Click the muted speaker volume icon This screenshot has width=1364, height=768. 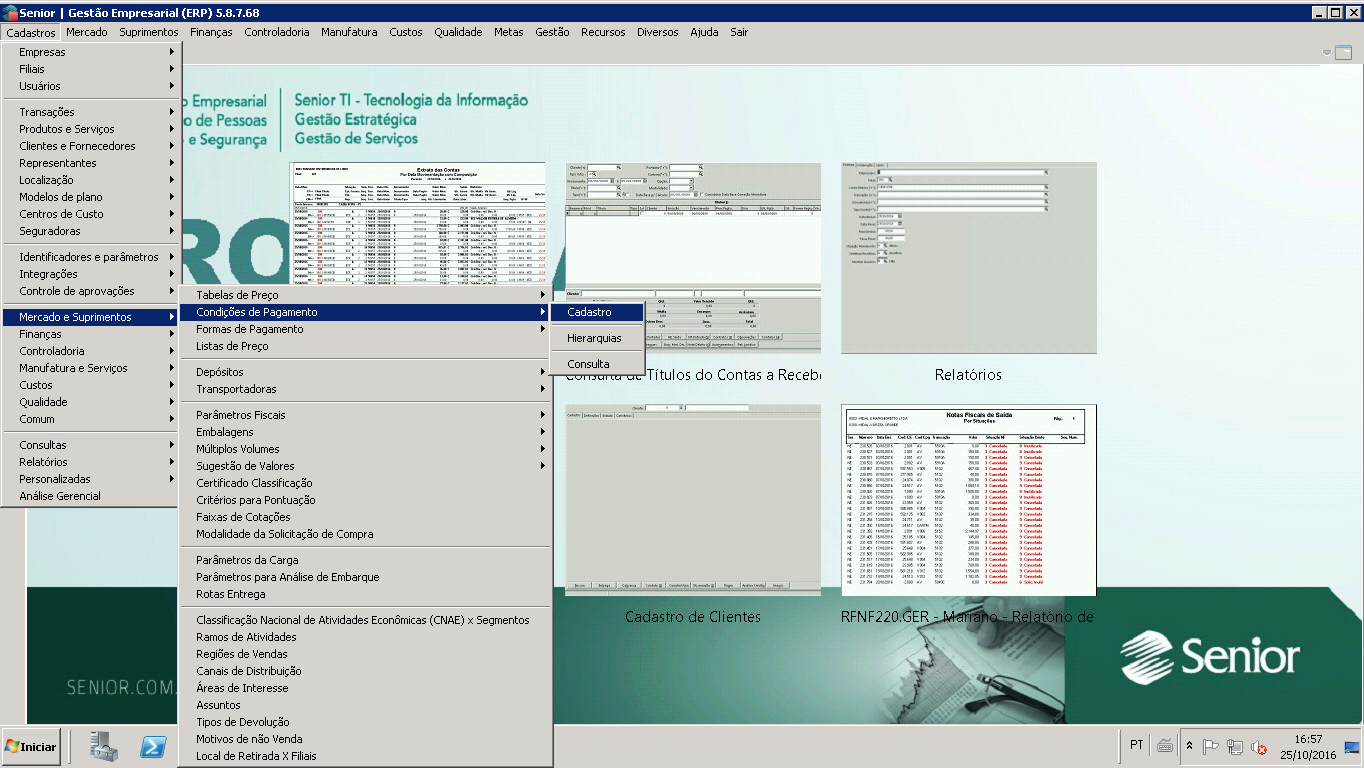[1260, 746]
